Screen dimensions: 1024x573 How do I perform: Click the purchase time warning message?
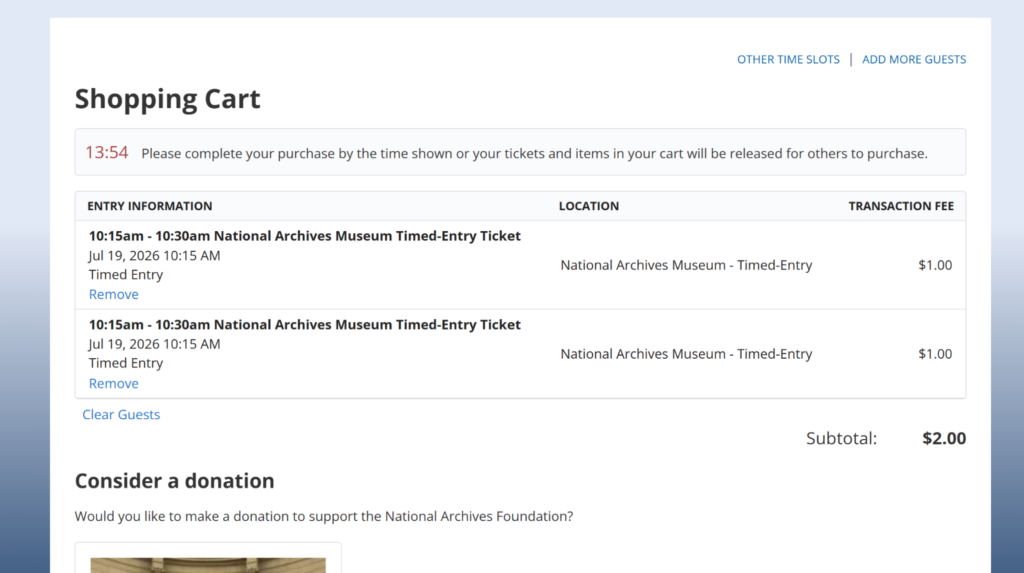pyautogui.click(x=534, y=154)
